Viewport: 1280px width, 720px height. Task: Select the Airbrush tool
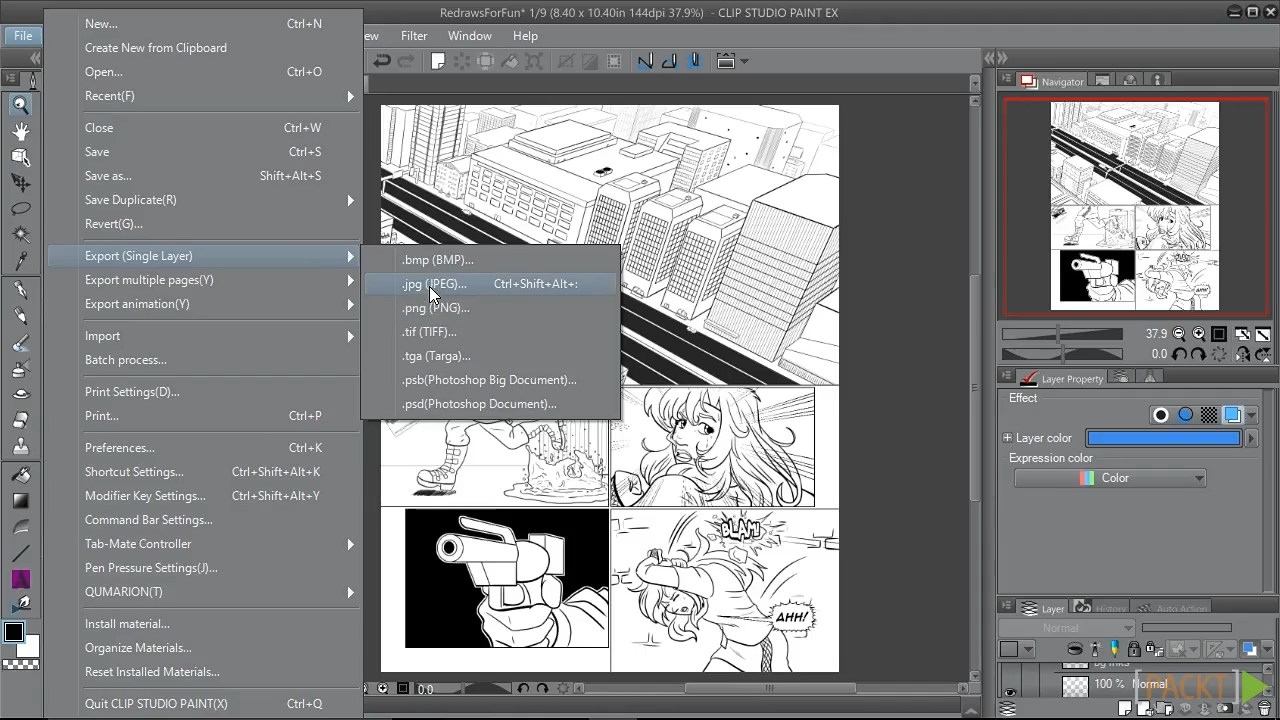pos(20,369)
